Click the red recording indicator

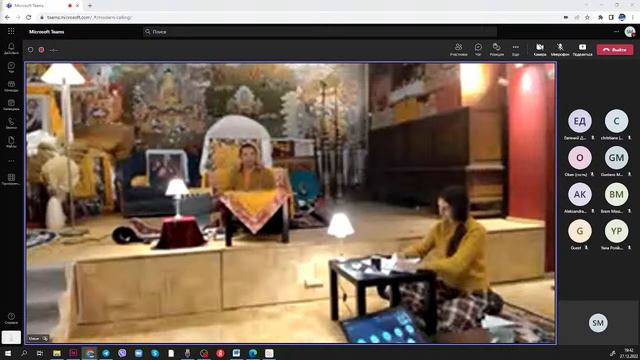41,50
